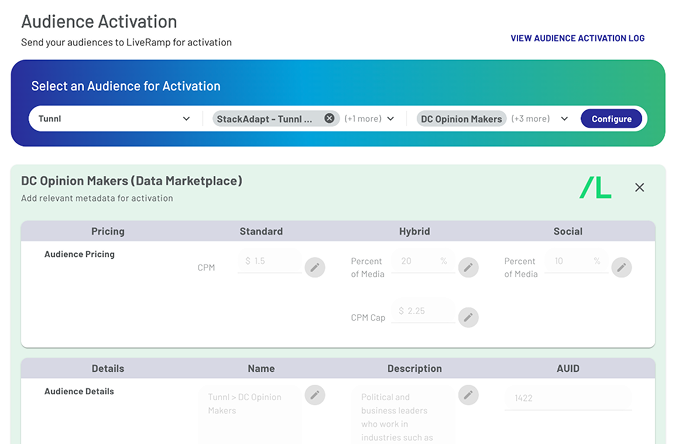Click the Pricing column header
The height and width of the screenshot is (444, 679).
pos(108,231)
